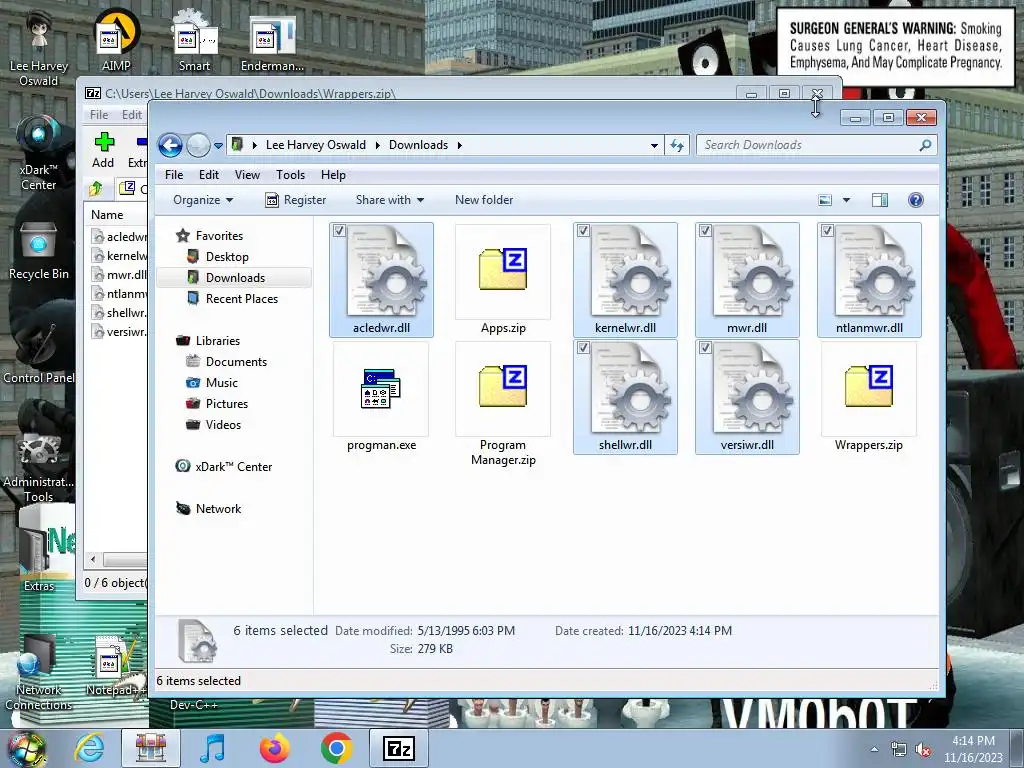The image size is (1024, 768).
Task: Select the progman.exe program icon
Action: 381,389
